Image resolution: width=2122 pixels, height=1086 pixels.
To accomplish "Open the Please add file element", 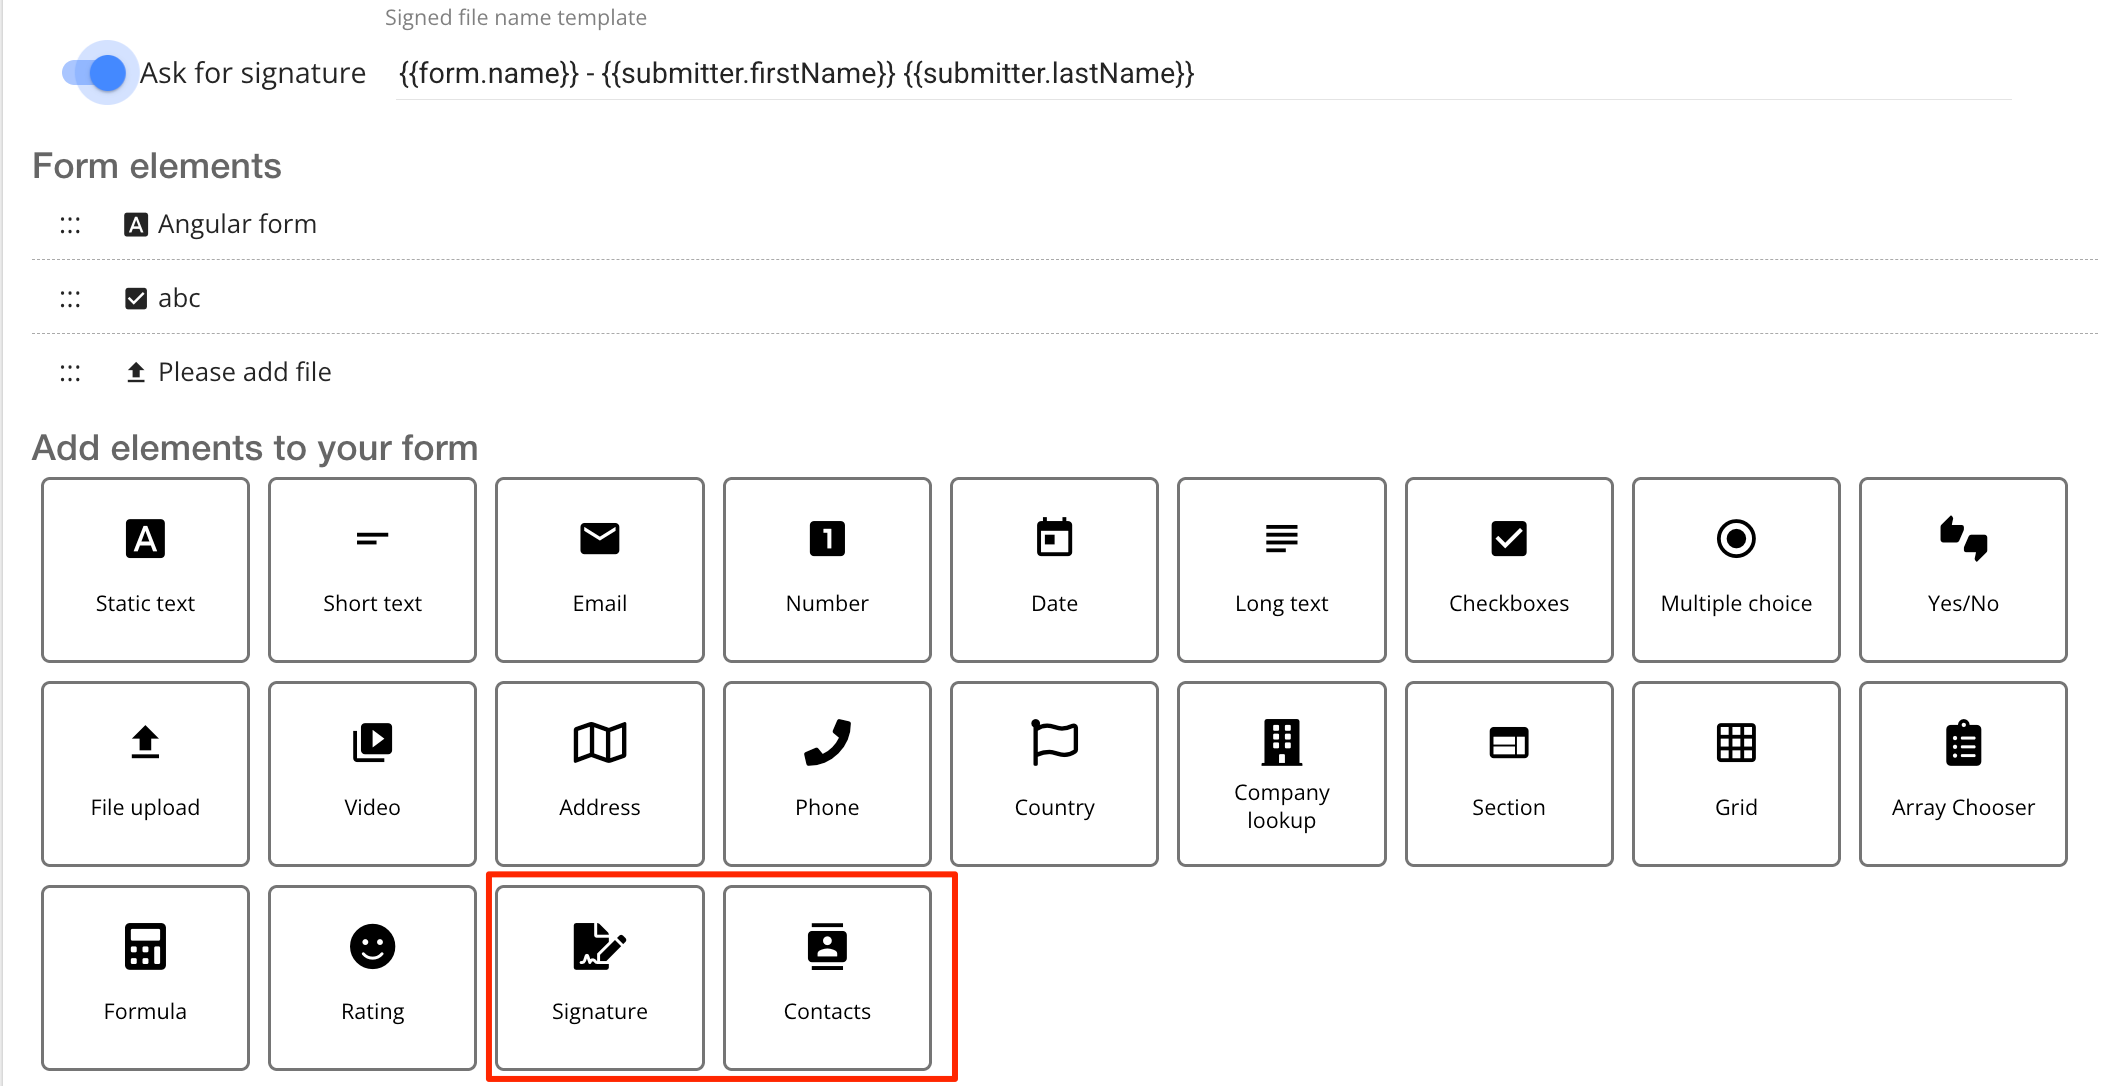I will tap(244, 372).
